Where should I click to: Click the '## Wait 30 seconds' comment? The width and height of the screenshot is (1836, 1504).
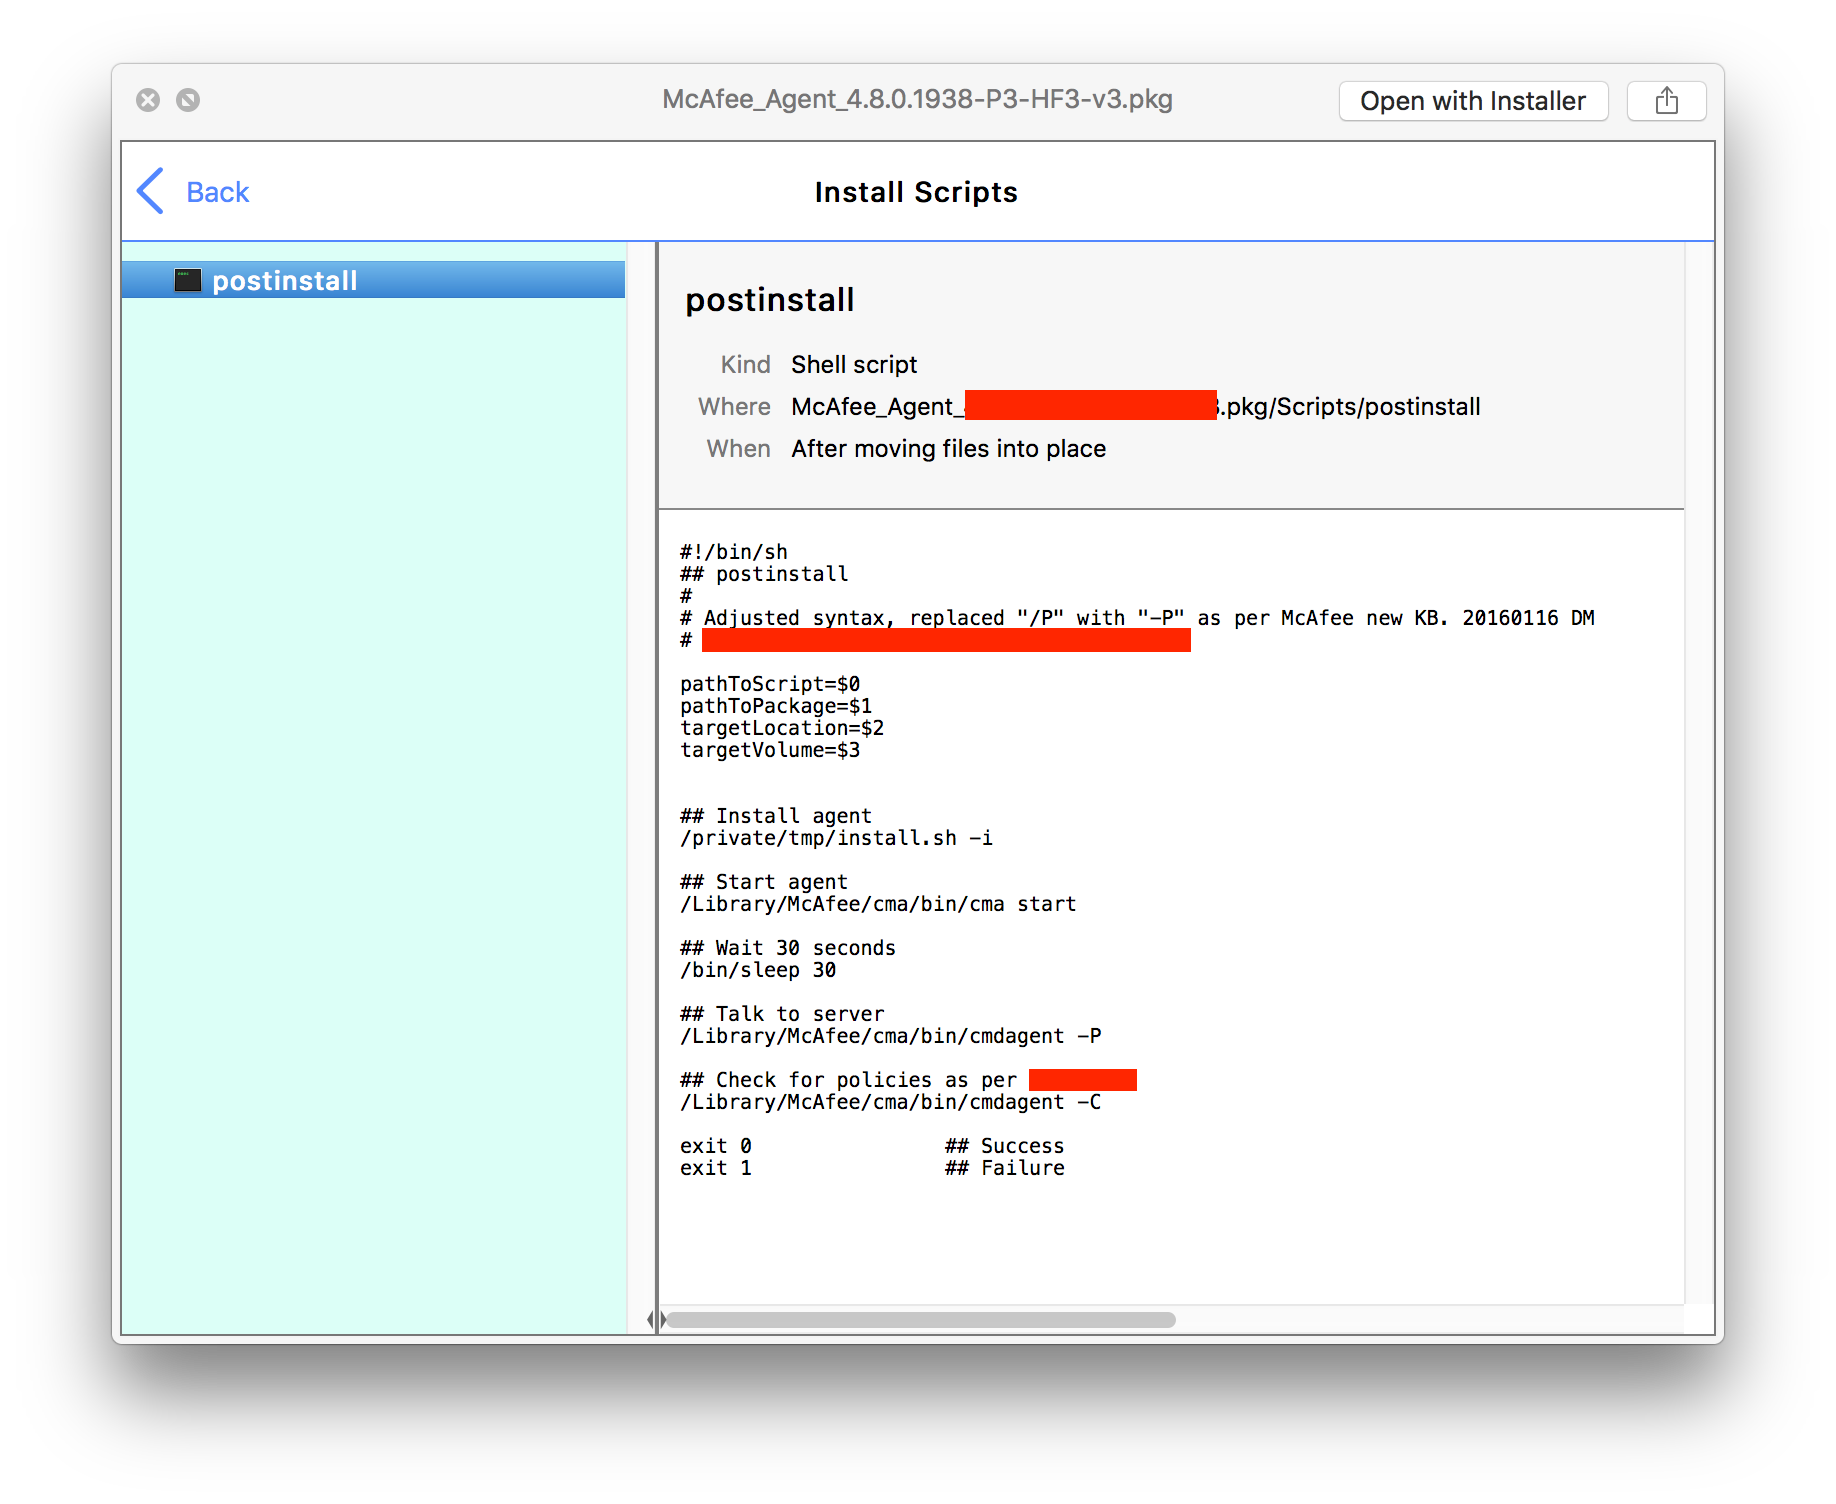point(788,948)
